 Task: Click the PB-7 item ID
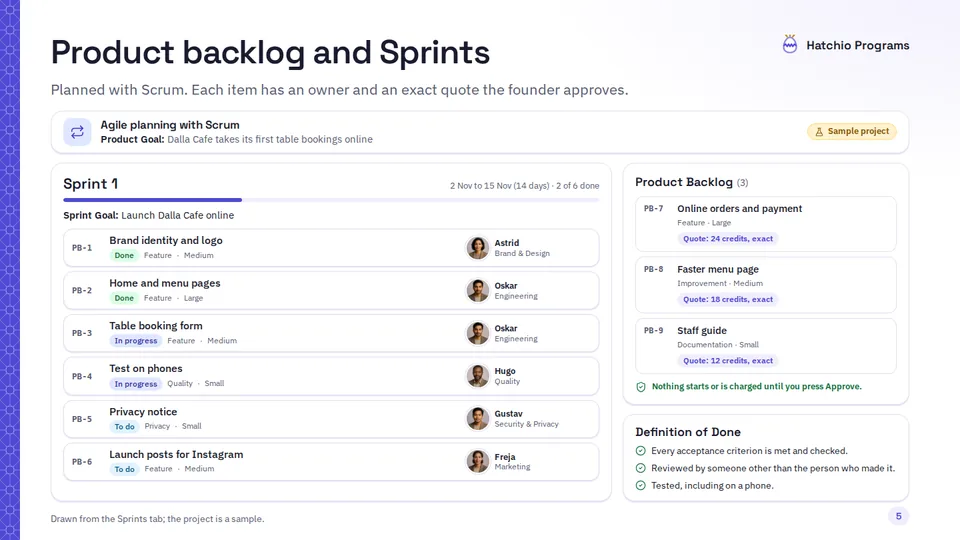tap(653, 209)
